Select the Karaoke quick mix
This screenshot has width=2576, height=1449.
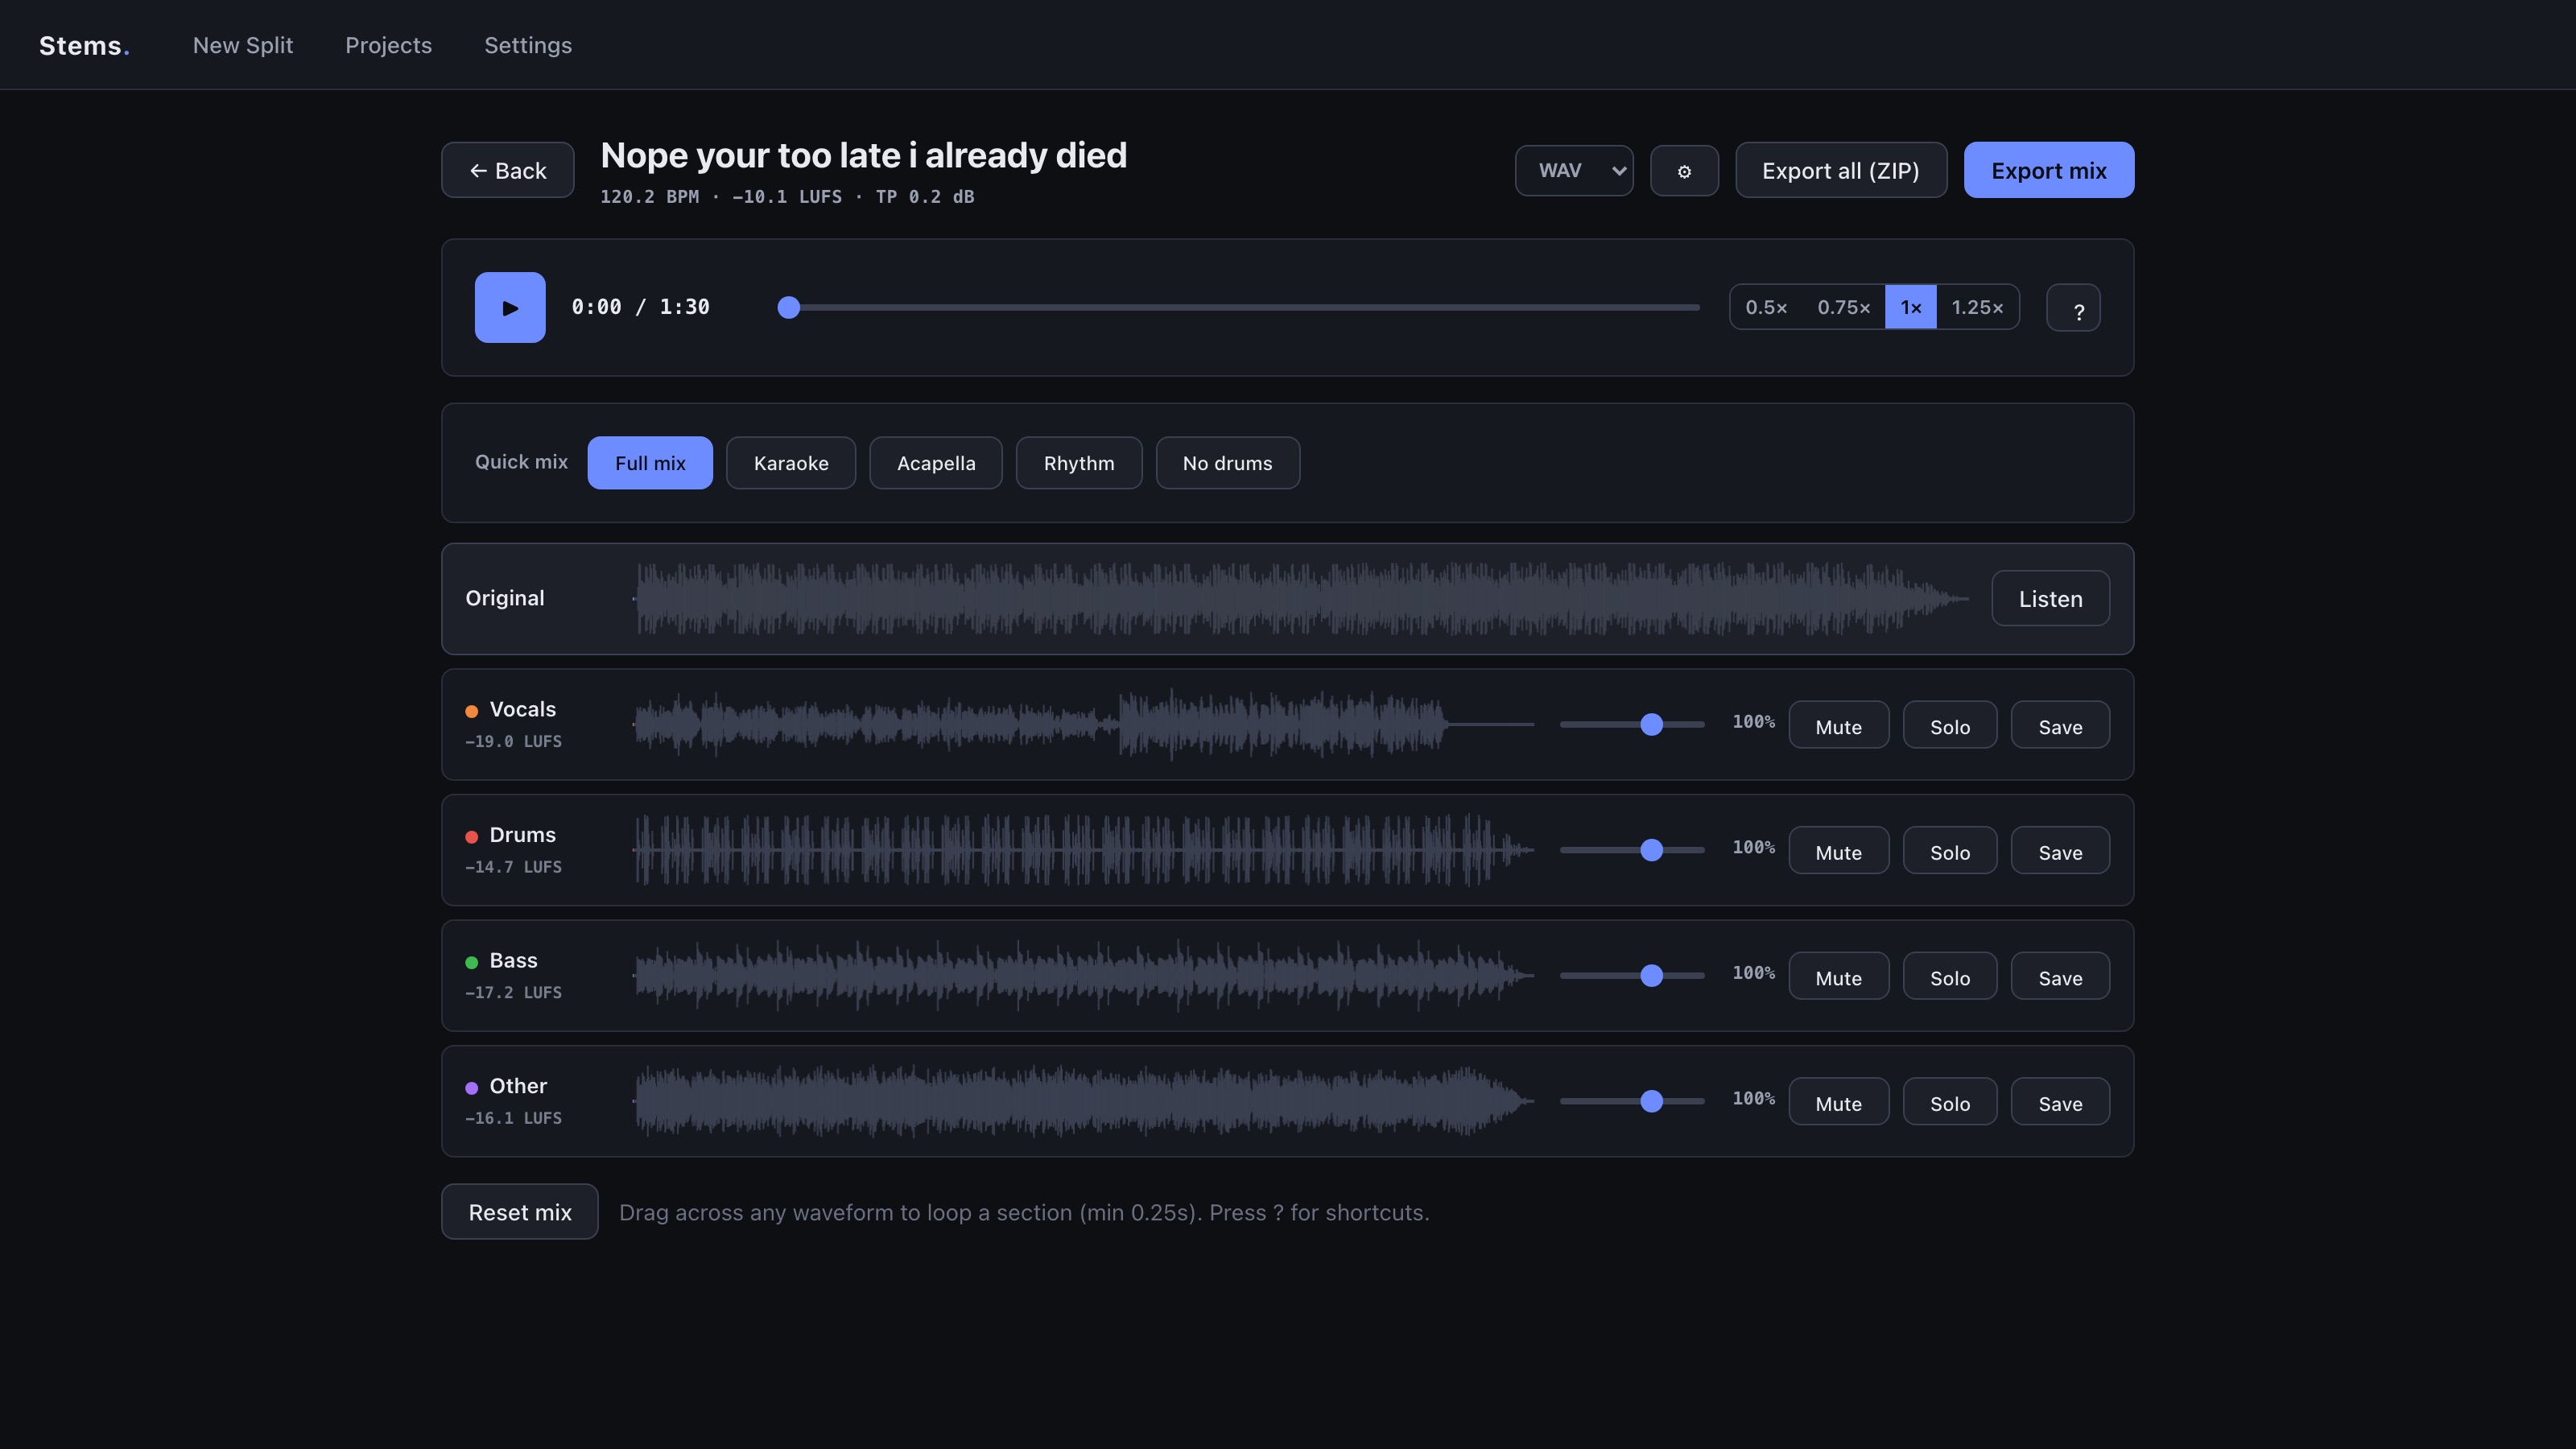[x=791, y=463]
